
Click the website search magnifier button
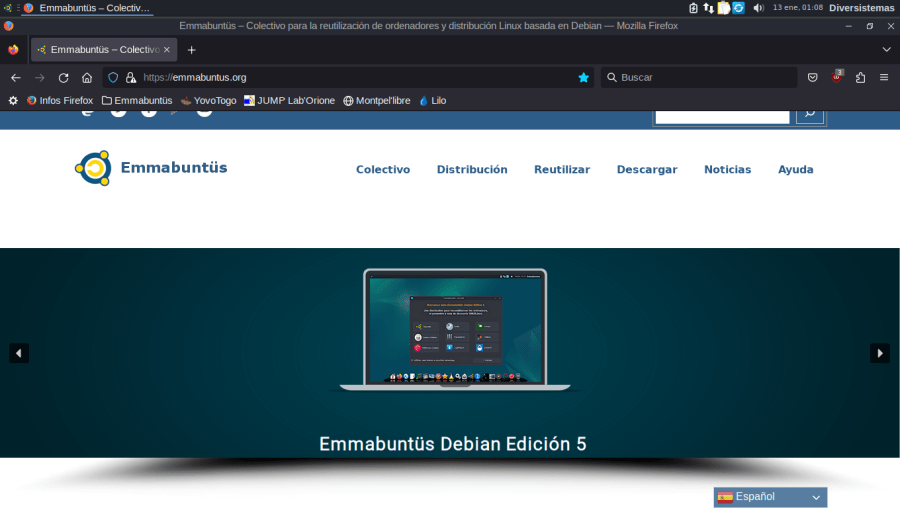[810, 114]
